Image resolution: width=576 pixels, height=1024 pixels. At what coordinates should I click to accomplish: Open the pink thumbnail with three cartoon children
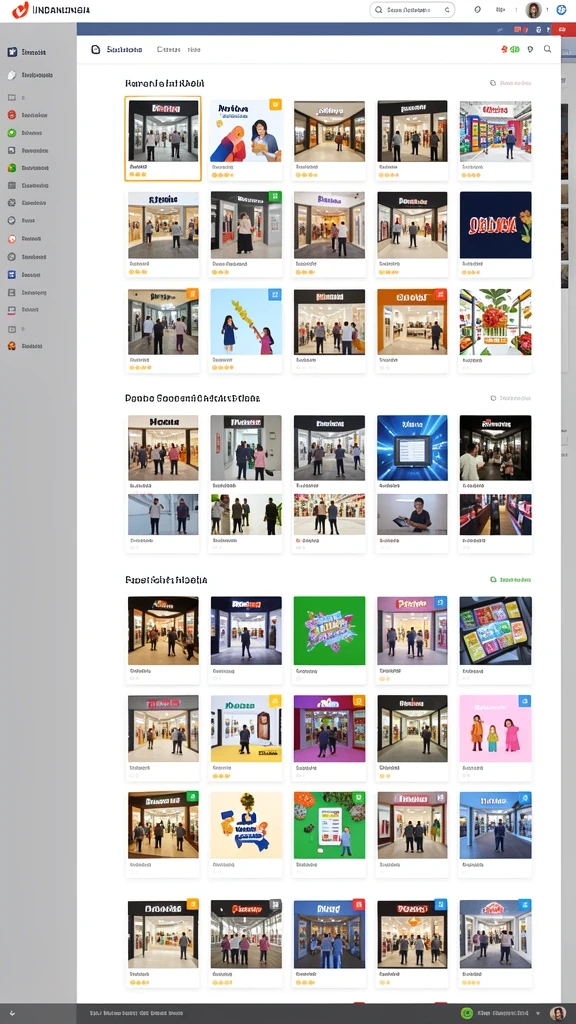495,728
